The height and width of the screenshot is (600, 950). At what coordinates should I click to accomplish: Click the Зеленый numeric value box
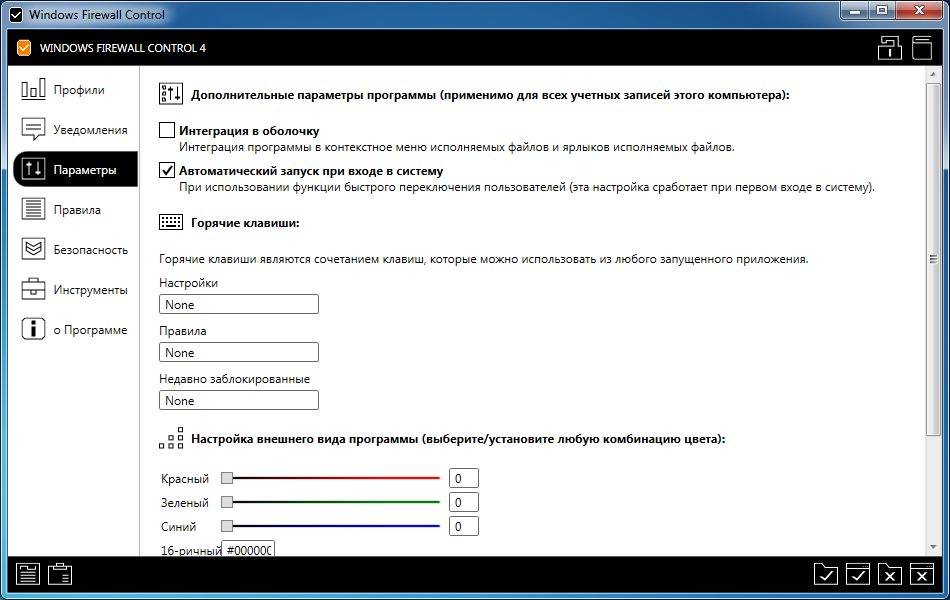click(463, 502)
